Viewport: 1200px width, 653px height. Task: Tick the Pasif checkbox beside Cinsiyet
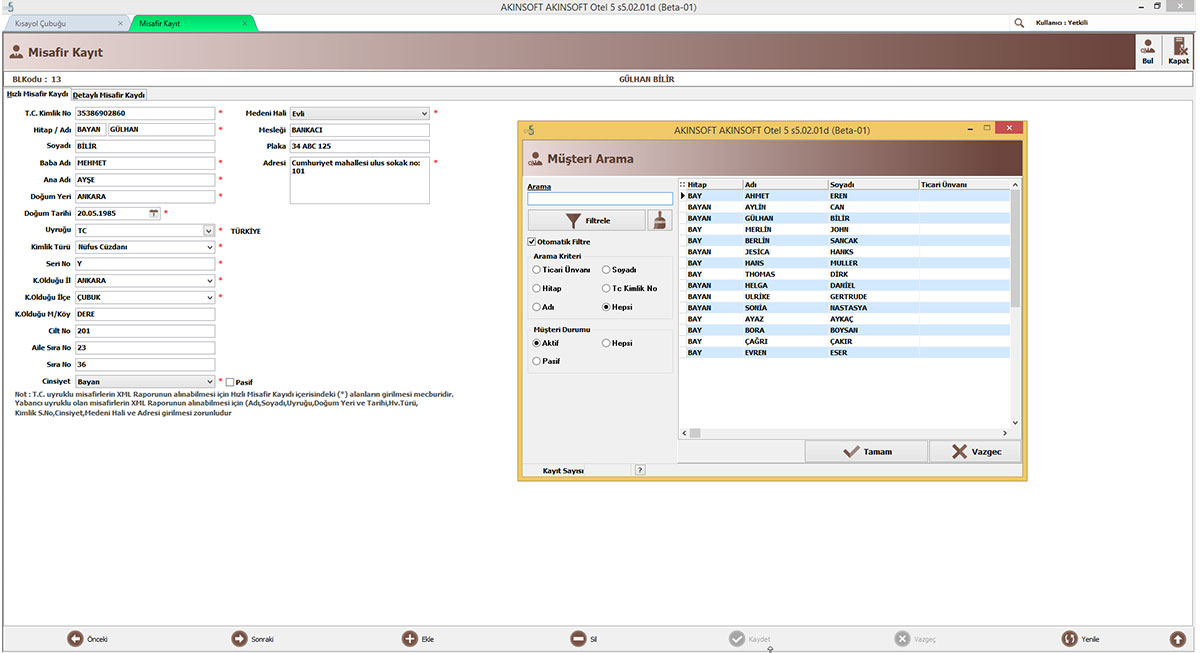(x=230, y=382)
